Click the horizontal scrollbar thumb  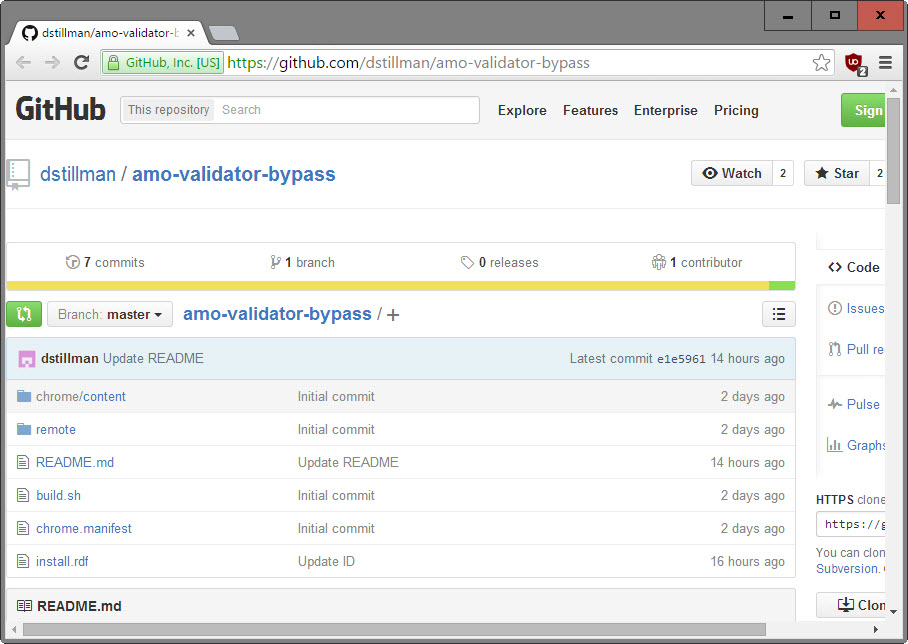click(394, 629)
